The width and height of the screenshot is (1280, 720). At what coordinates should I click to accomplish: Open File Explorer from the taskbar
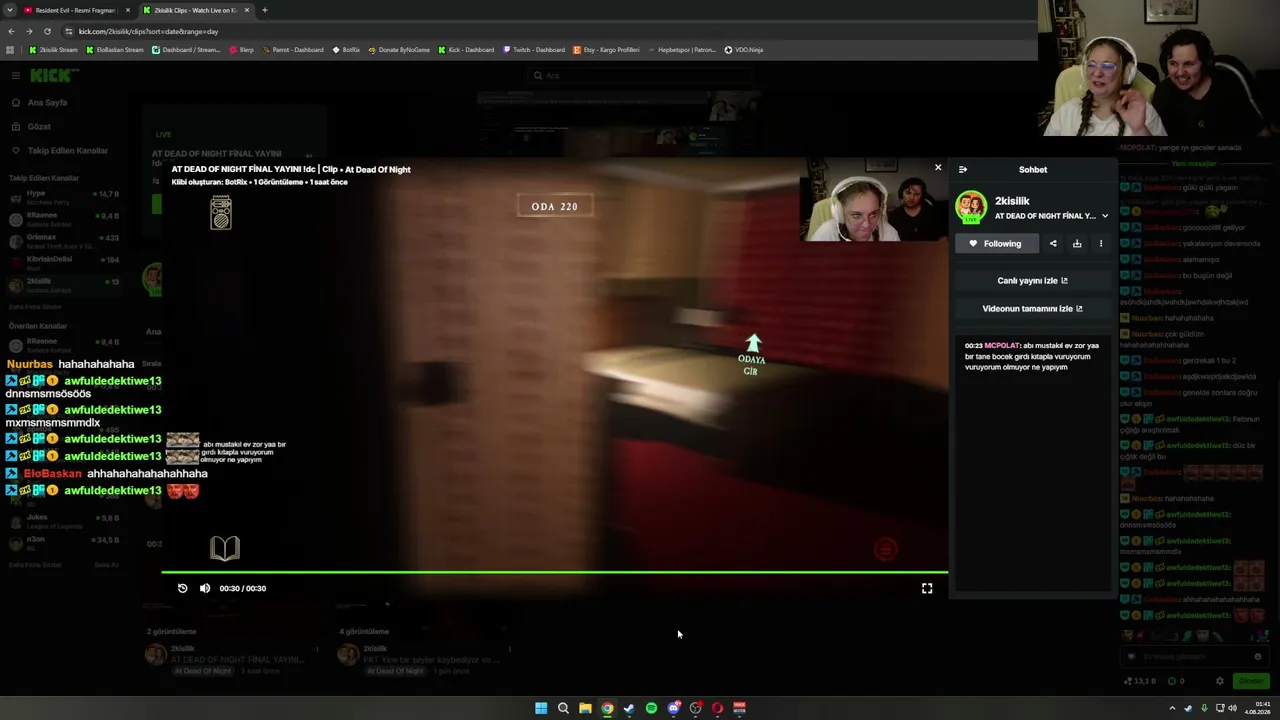(x=585, y=708)
